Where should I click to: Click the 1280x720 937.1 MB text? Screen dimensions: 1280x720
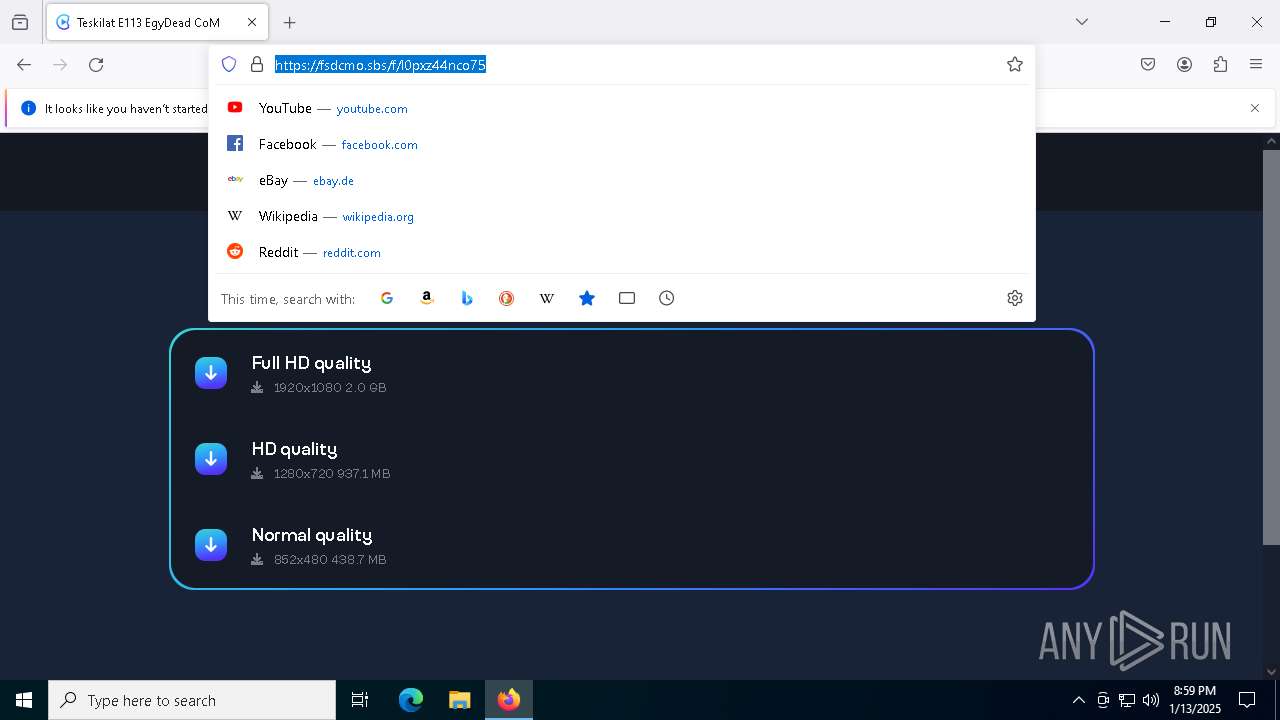click(x=332, y=474)
